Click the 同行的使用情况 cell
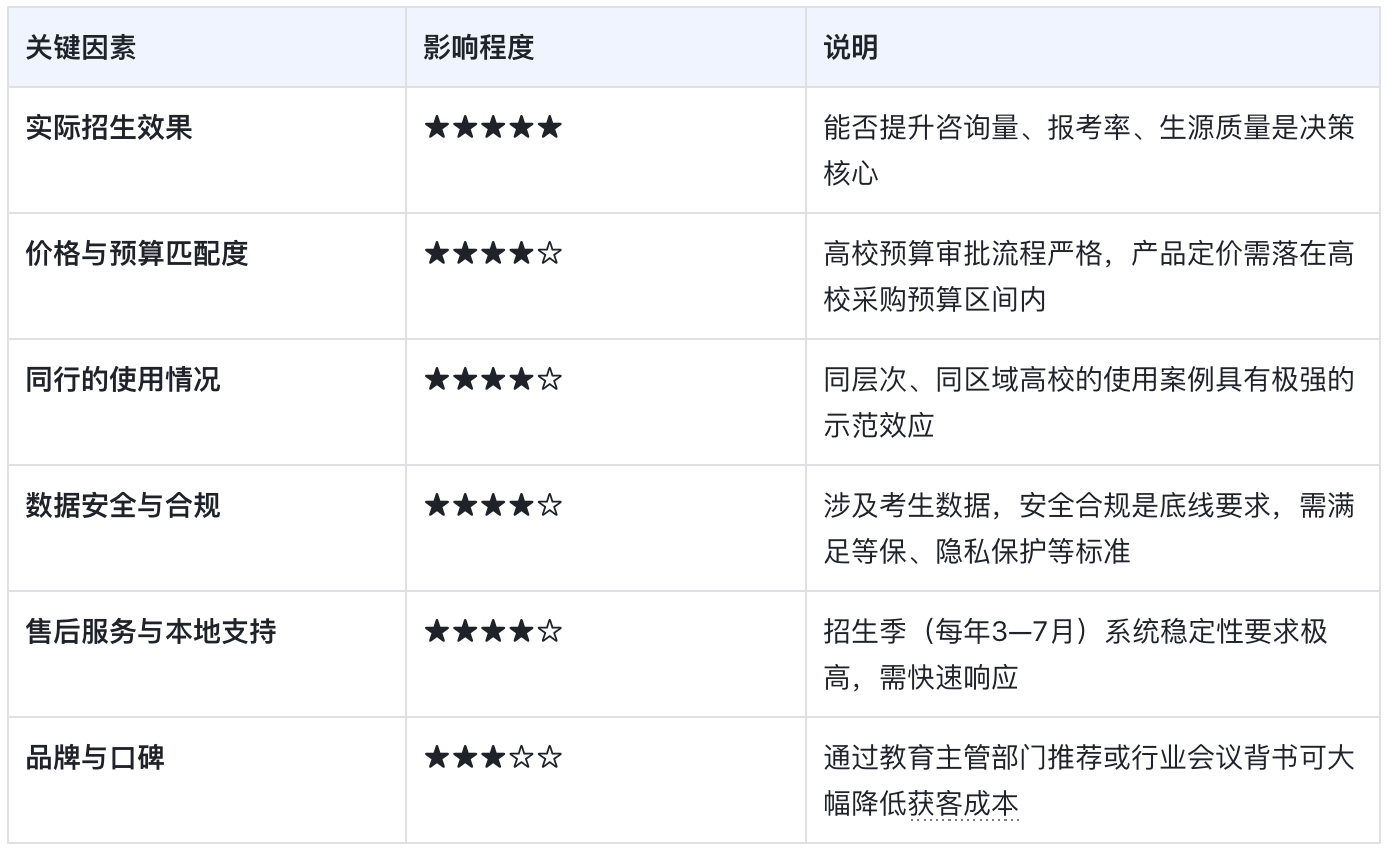The width and height of the screenshot is (1386, 852). [123, 380]
